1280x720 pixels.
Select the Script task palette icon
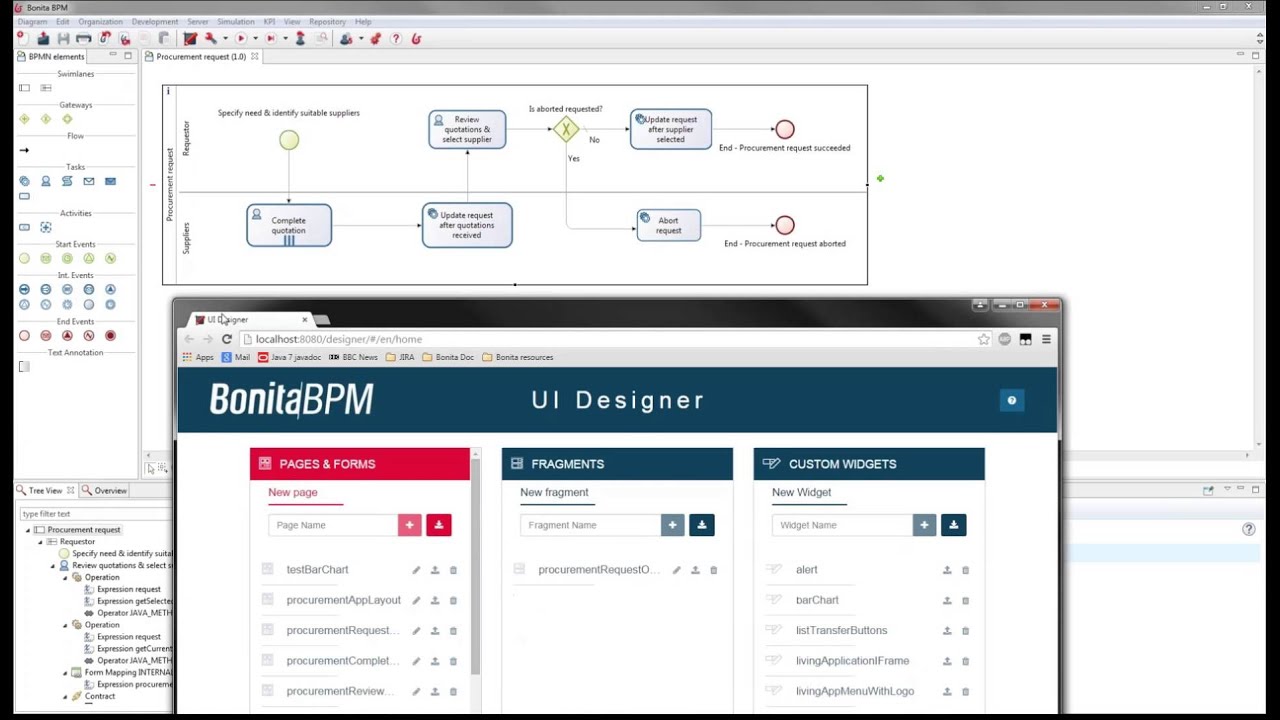click(x=67, y=181)
